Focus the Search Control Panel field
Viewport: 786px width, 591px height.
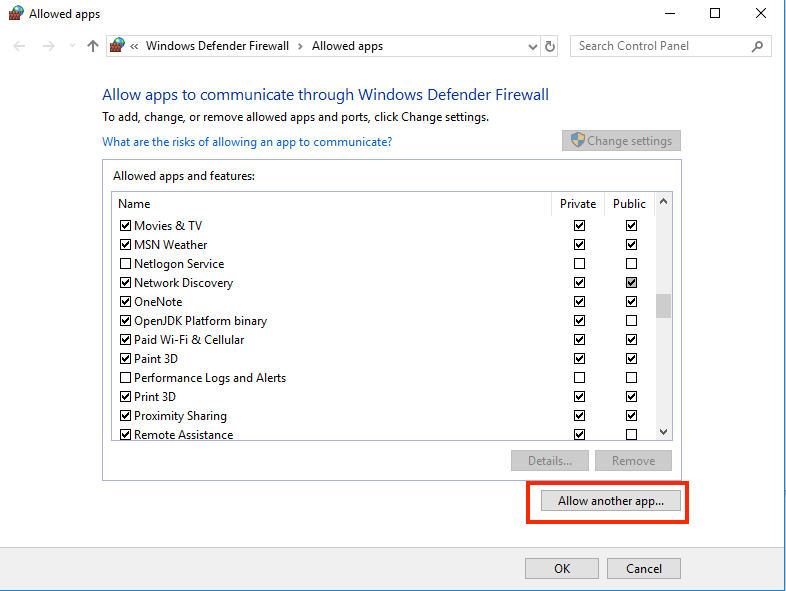click(x=670, y=46)
